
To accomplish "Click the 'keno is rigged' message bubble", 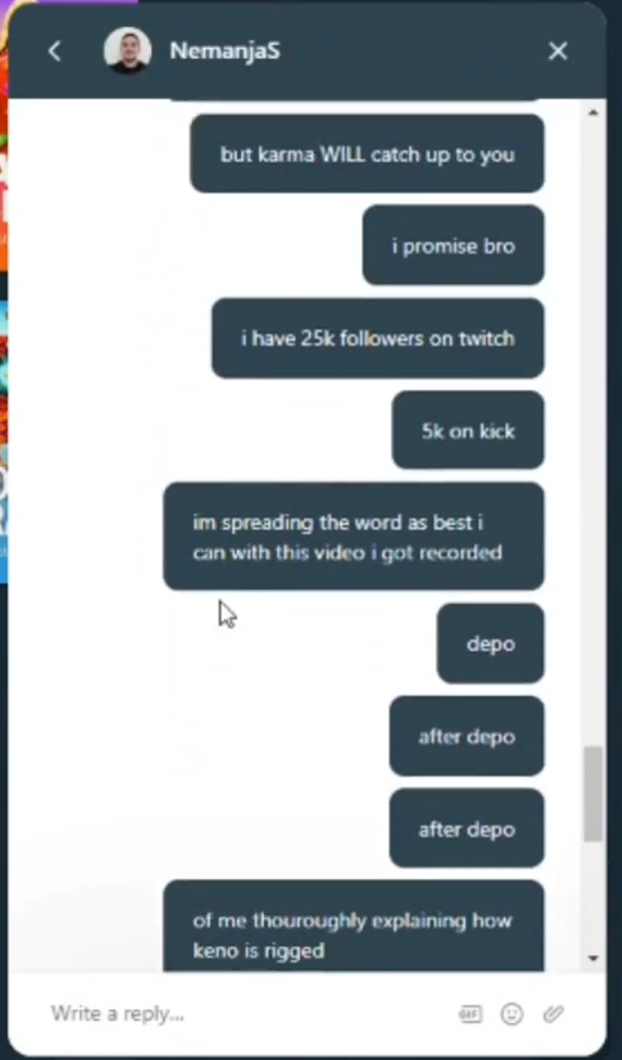I will 354,926.
